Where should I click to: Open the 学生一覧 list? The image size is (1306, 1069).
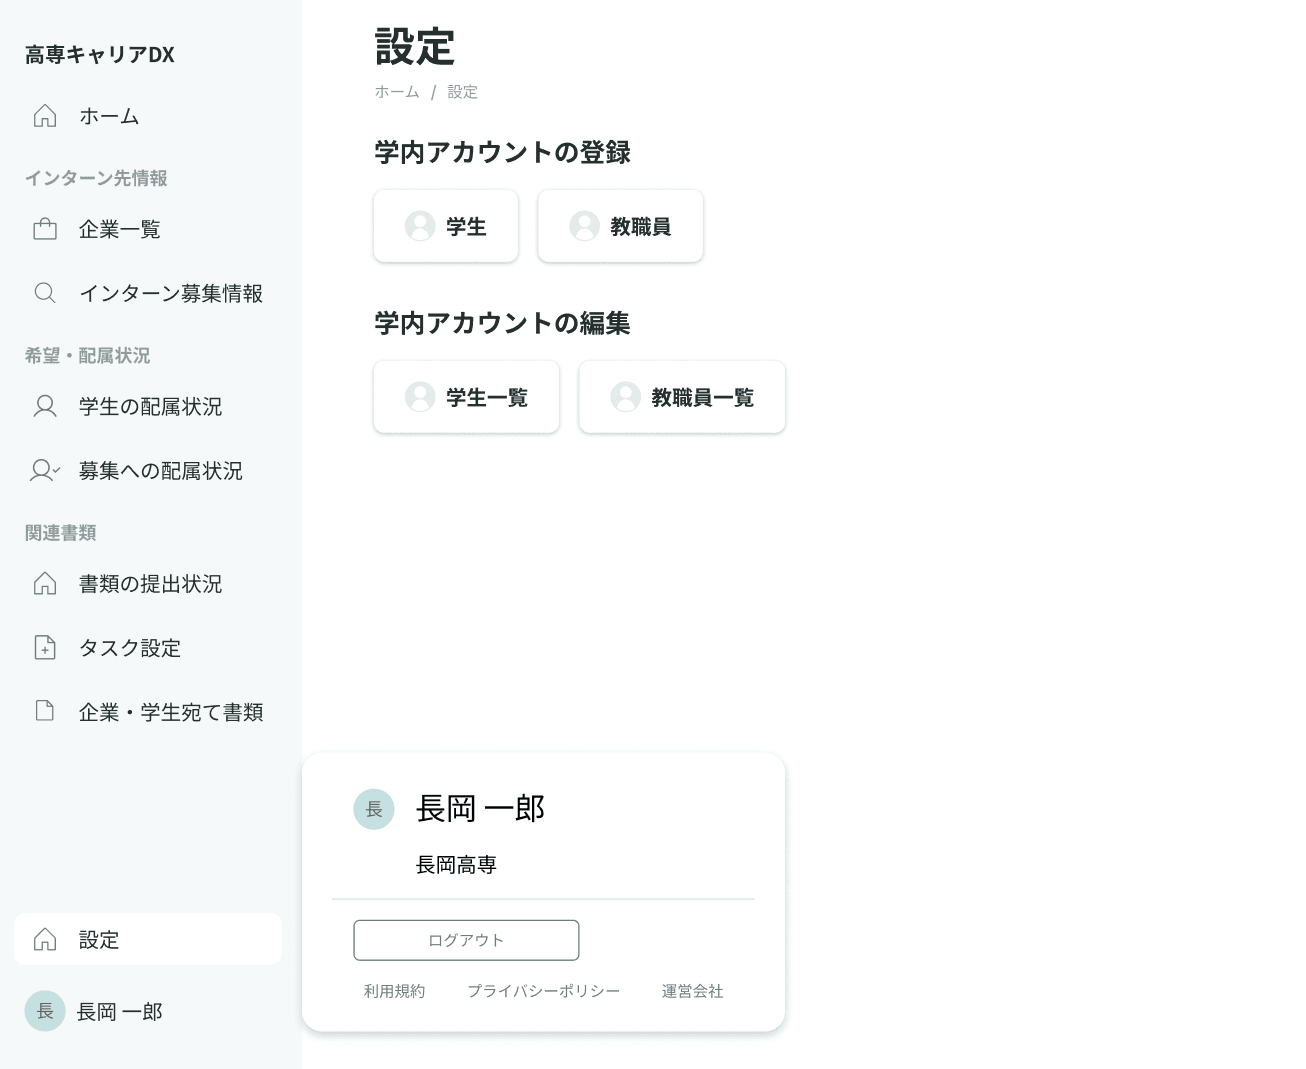[x=466, y=396]
